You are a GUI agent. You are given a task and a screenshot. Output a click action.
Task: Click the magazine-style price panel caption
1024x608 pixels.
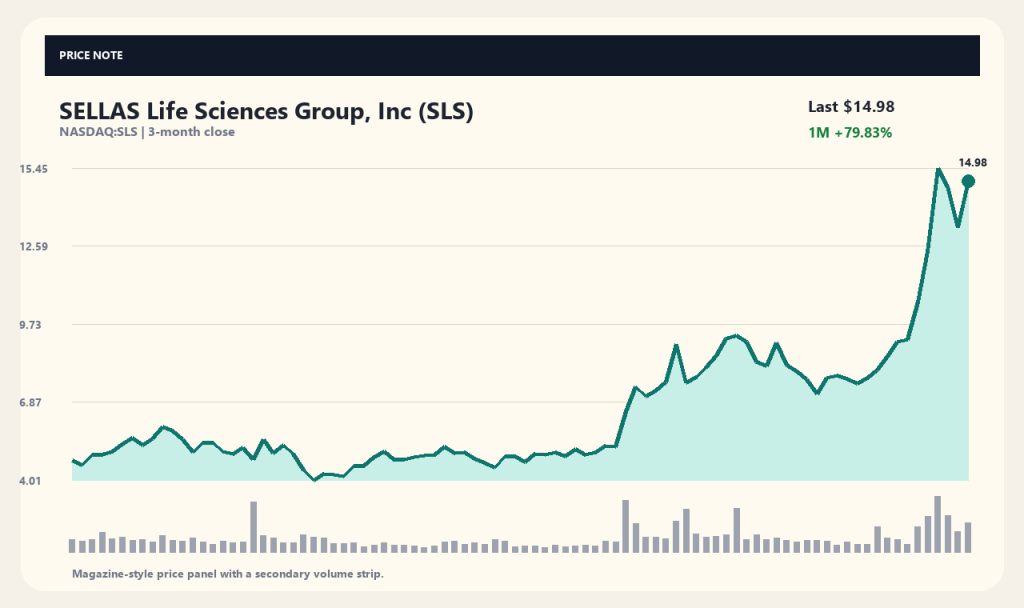coord(227,574)
